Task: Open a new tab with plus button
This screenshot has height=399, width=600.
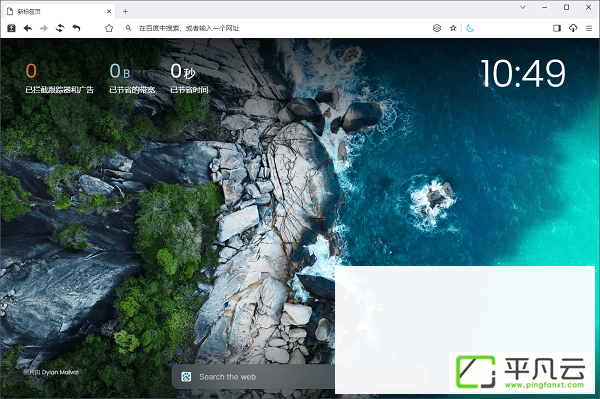Action: click(x=125, y=11)
